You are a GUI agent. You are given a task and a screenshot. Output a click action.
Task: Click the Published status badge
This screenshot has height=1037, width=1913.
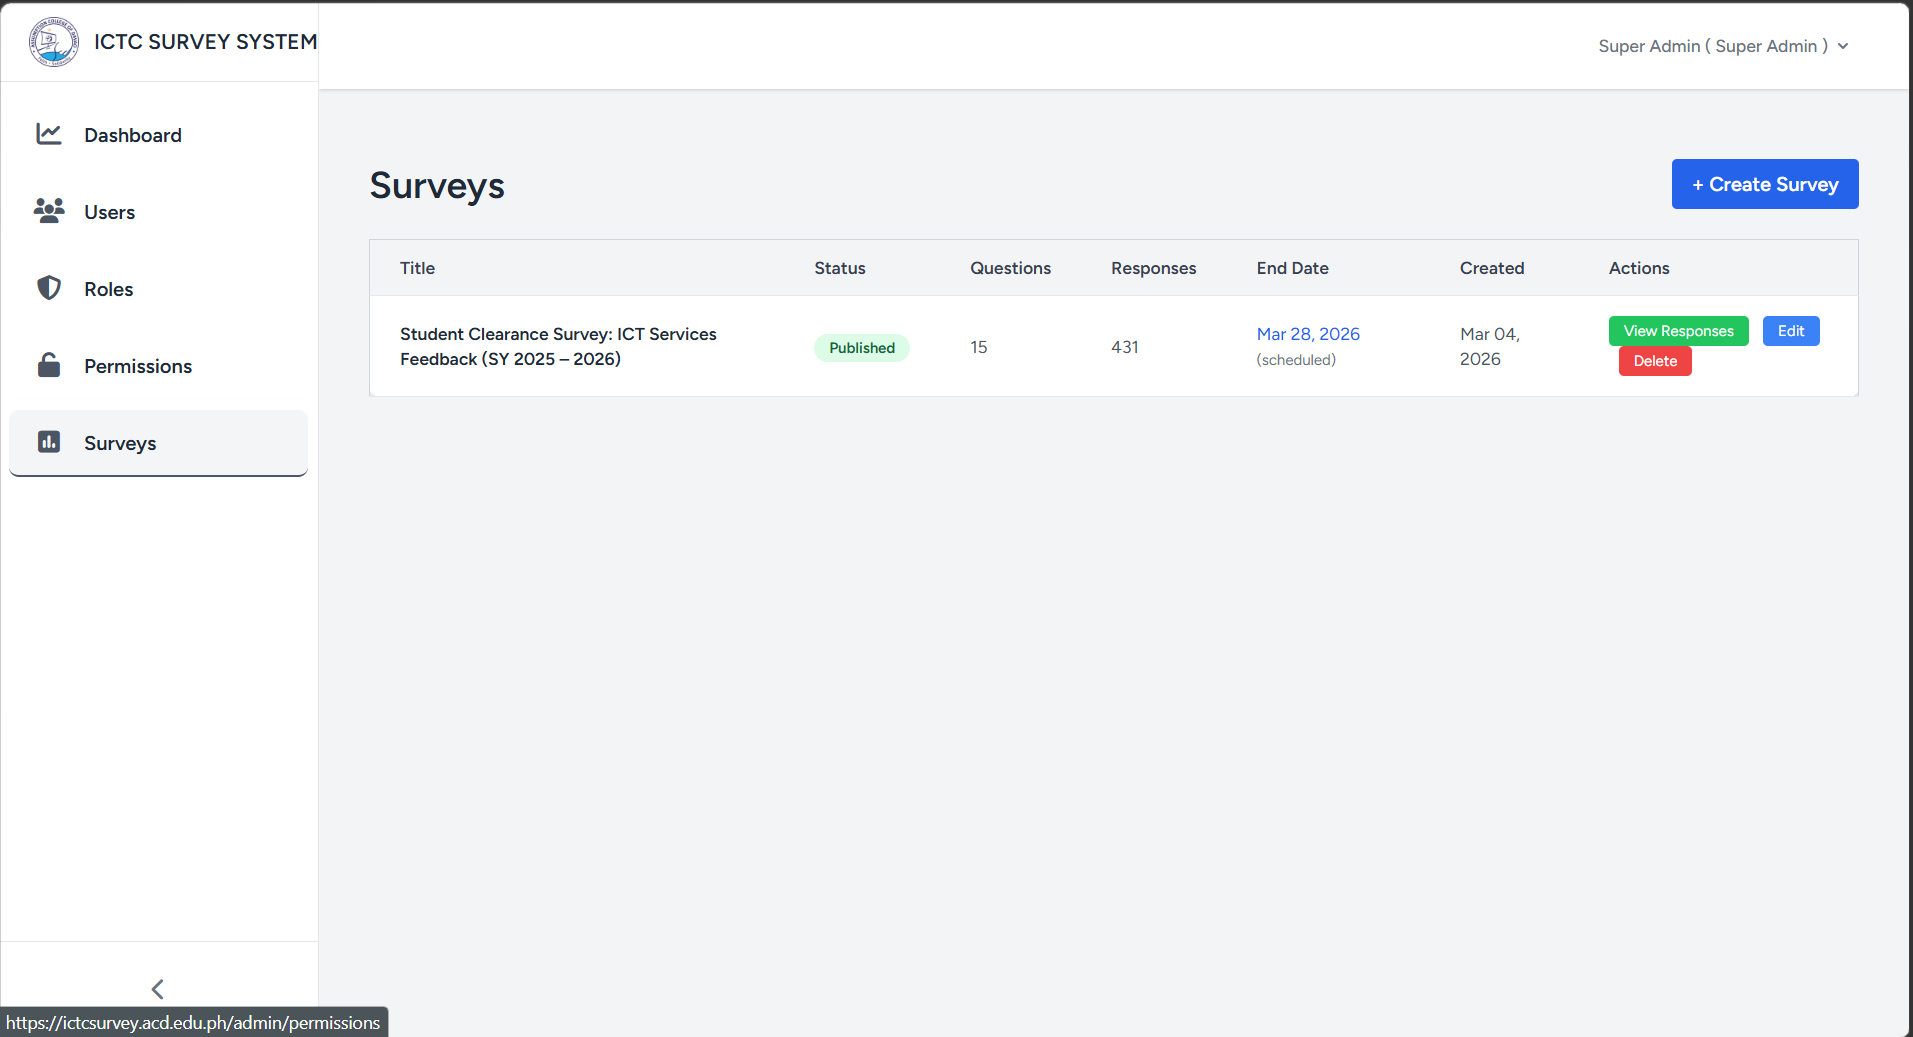pos(861,348)
